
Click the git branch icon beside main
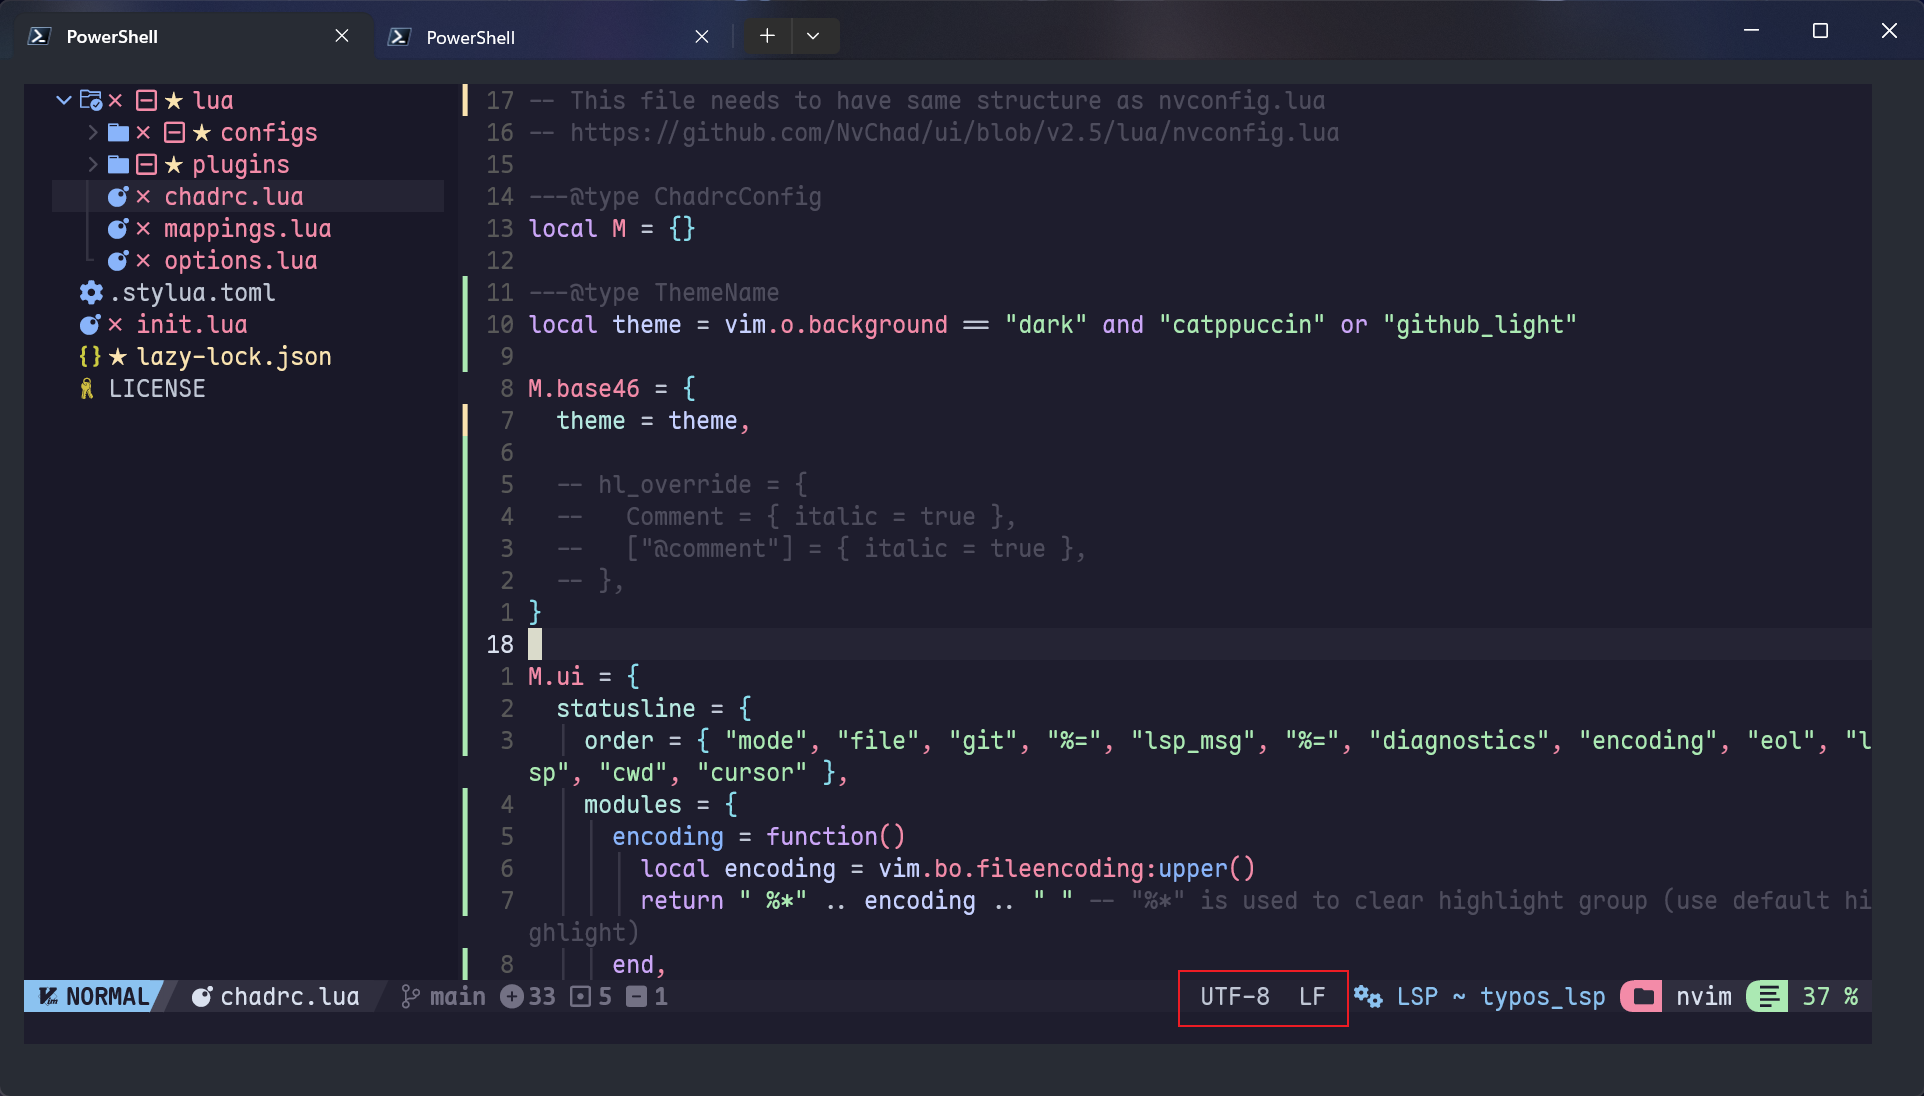click(x=408, y=996)
